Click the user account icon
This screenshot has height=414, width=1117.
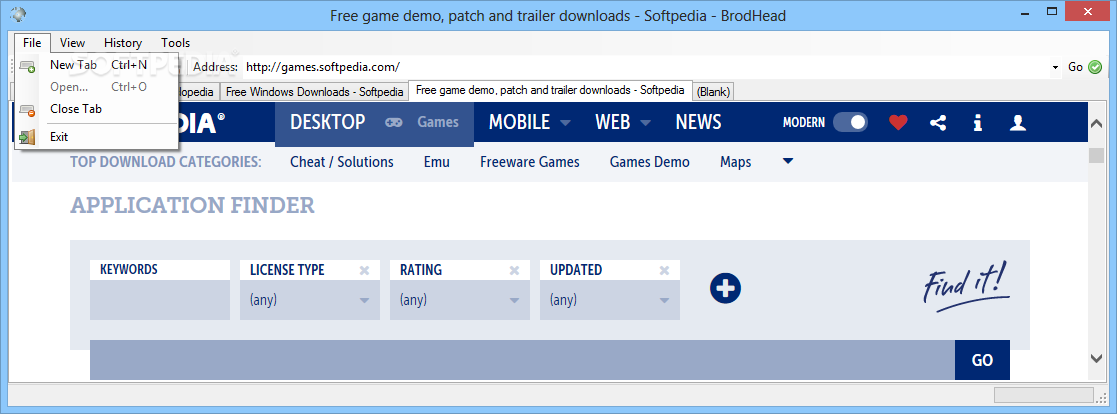tap(1018, 123)
